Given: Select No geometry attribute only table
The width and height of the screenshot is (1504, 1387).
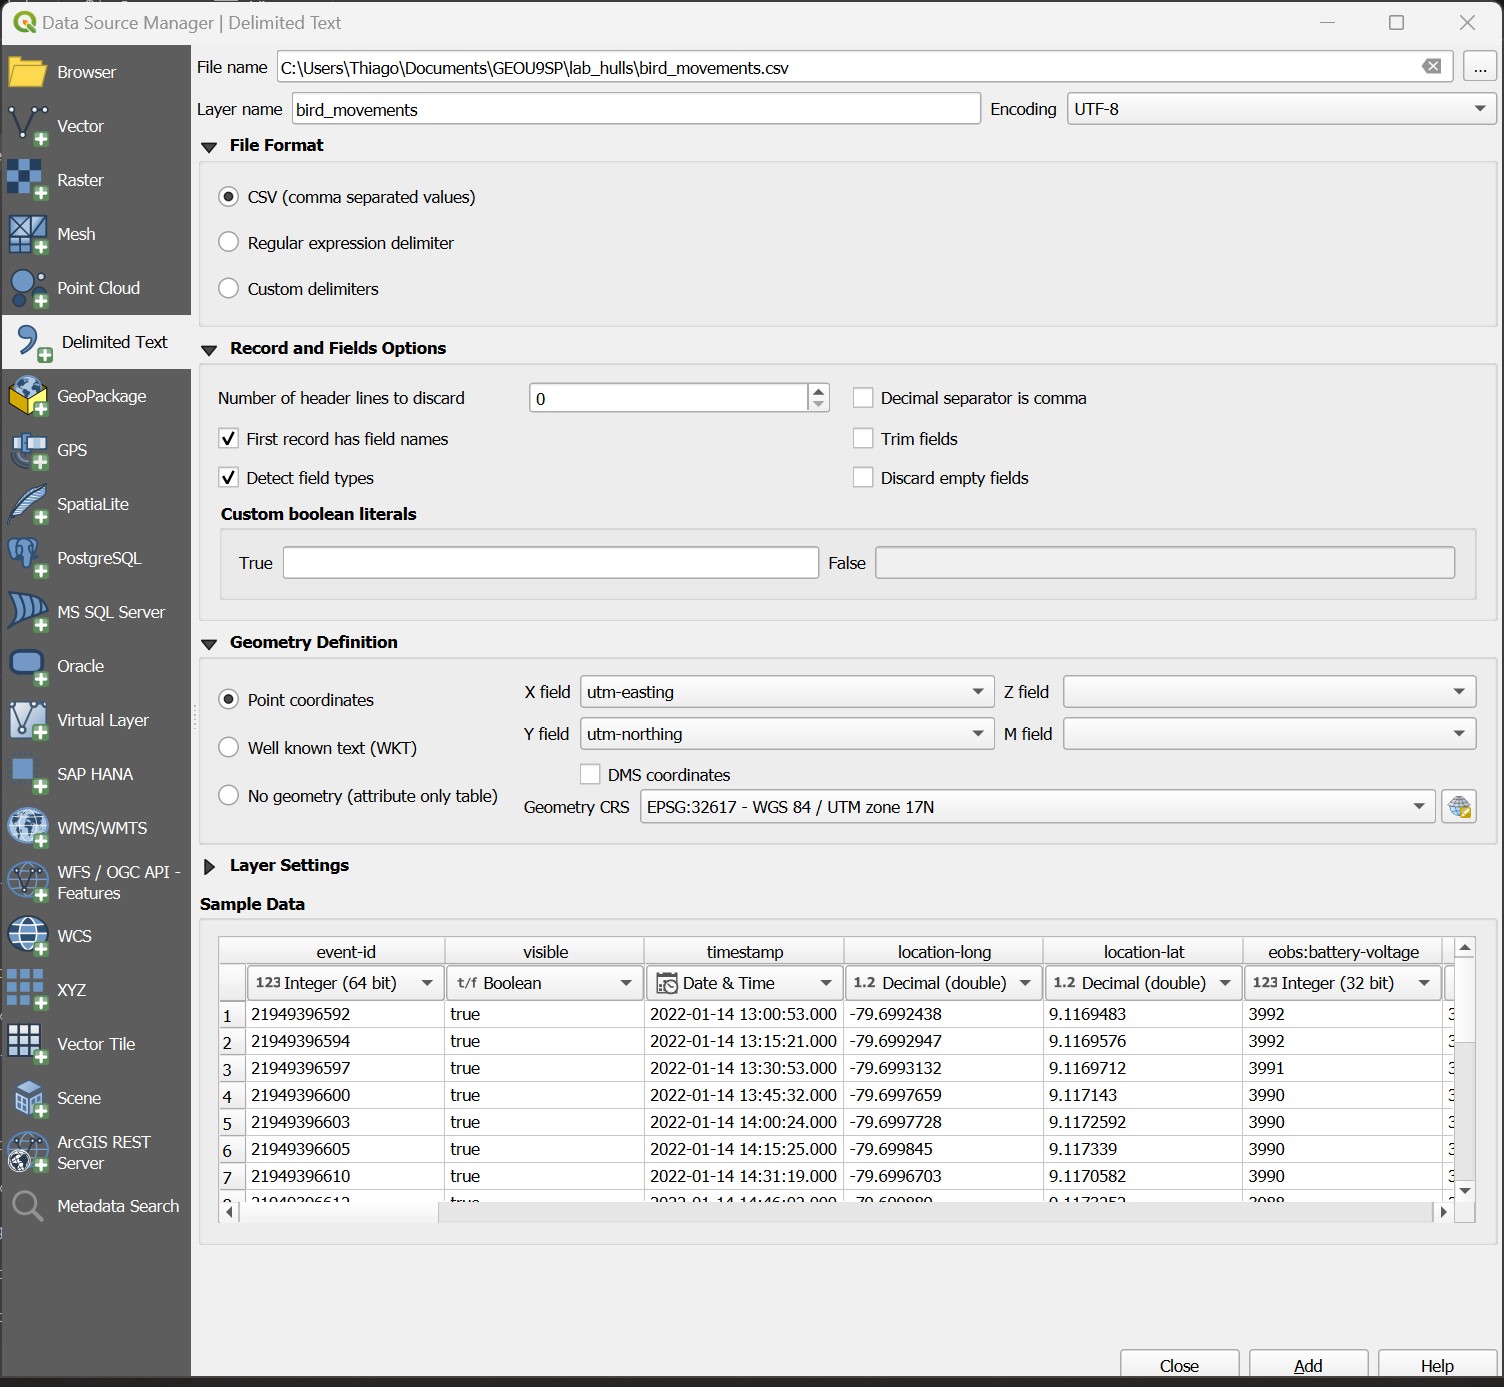Looking at the screenshot, I should tap(229, 795).
